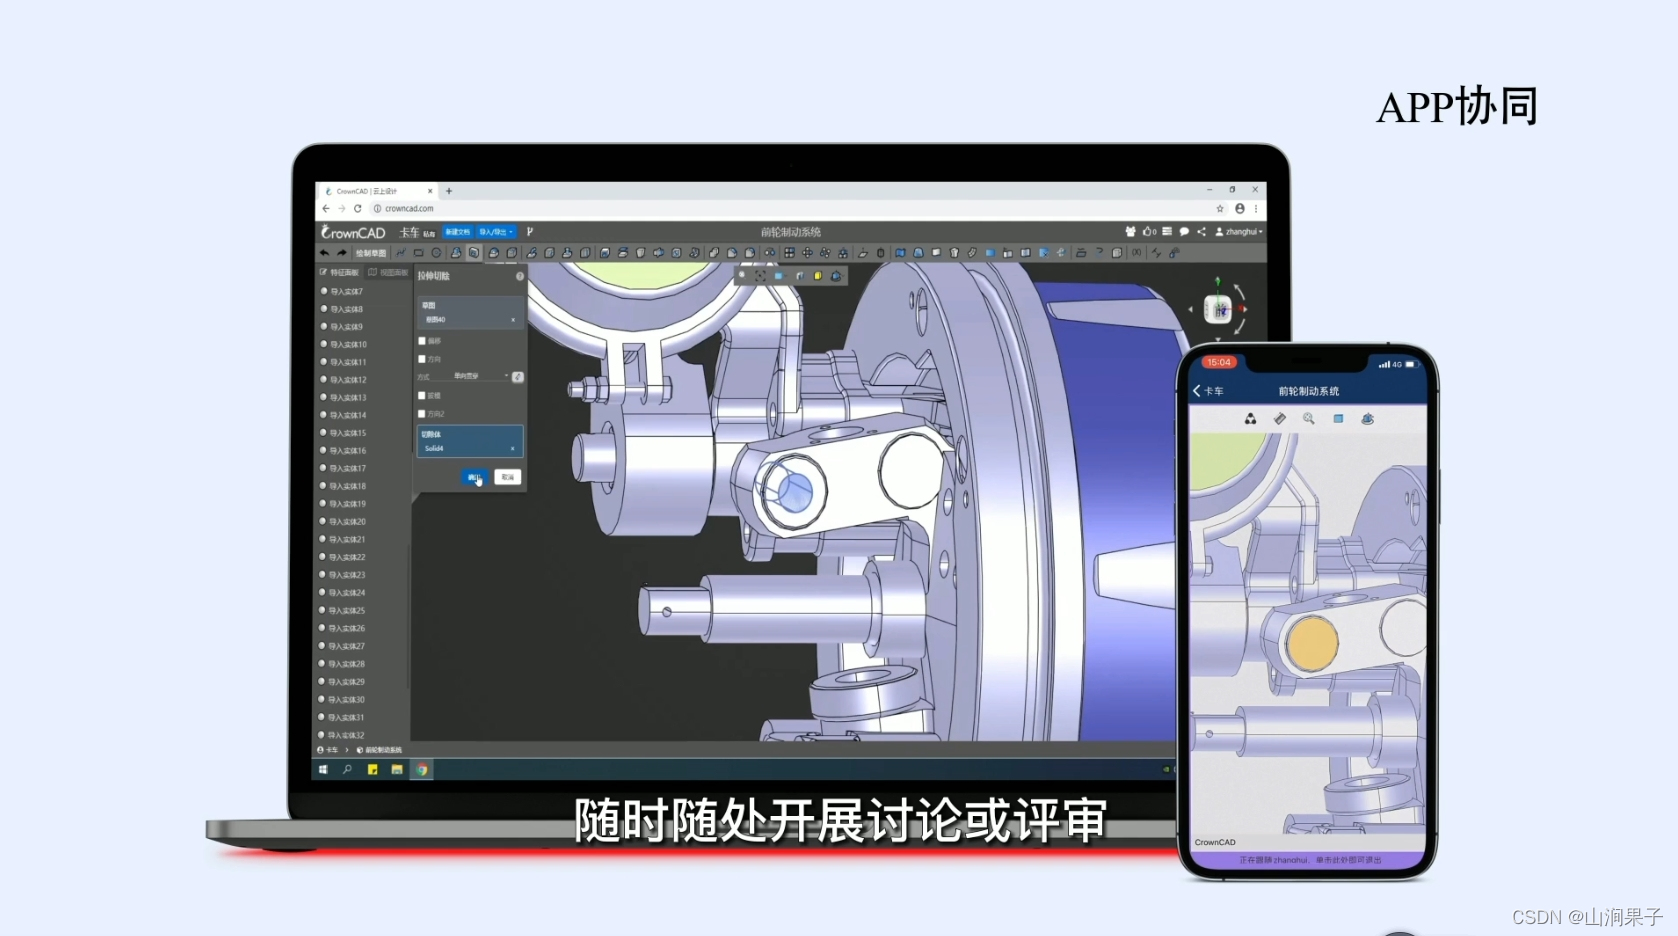The height and width of the screenshot is (936, 1678).
Task: Click the undo arrow in CrownCAD toolbar
Action: [x=324, y=253]
